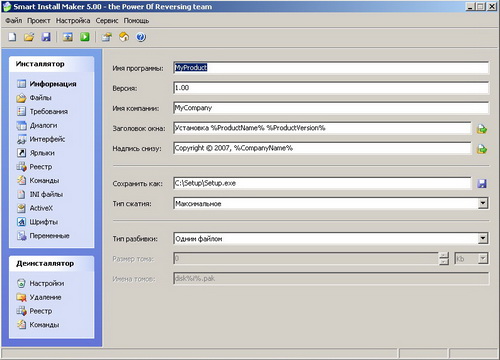Screen dimensions: 500x360
Task: Open the ActiveX section icon
Action: (21, 208)
